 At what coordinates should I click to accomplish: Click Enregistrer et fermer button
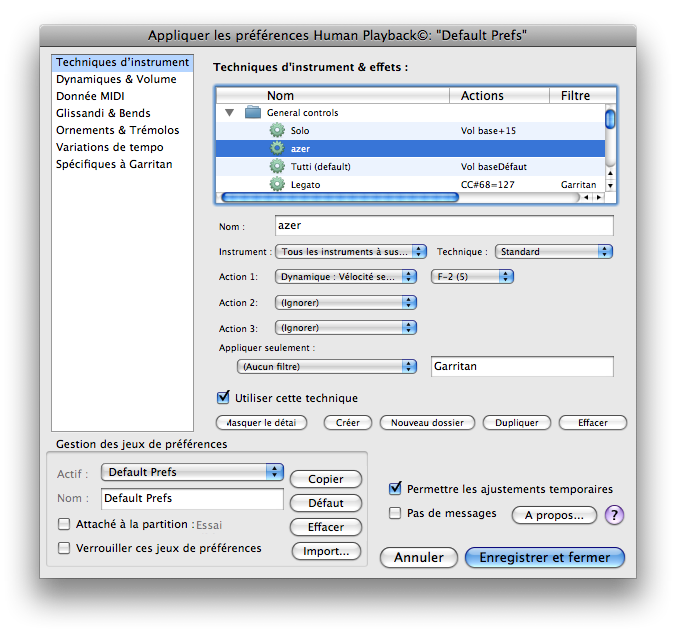pos(544,557)
